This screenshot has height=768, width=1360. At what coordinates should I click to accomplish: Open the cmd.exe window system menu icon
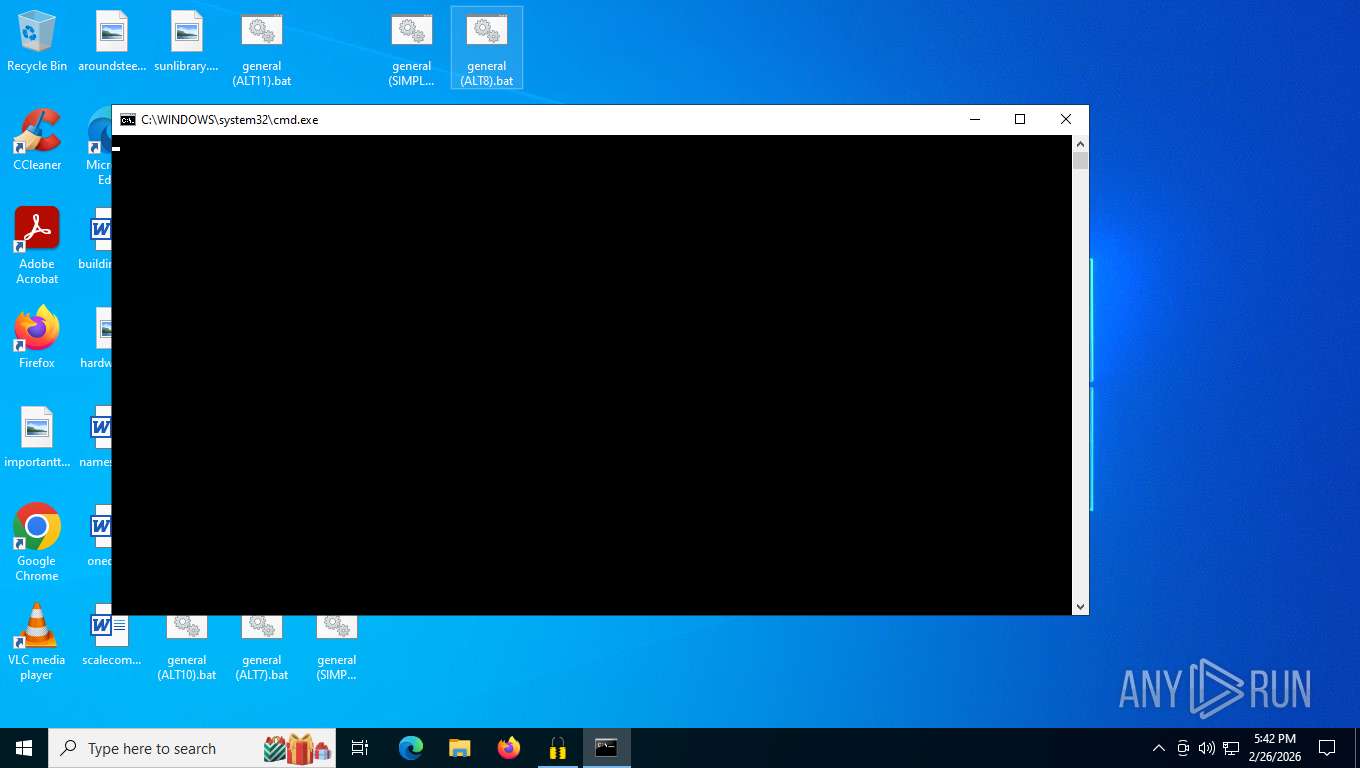click(128, 120)
